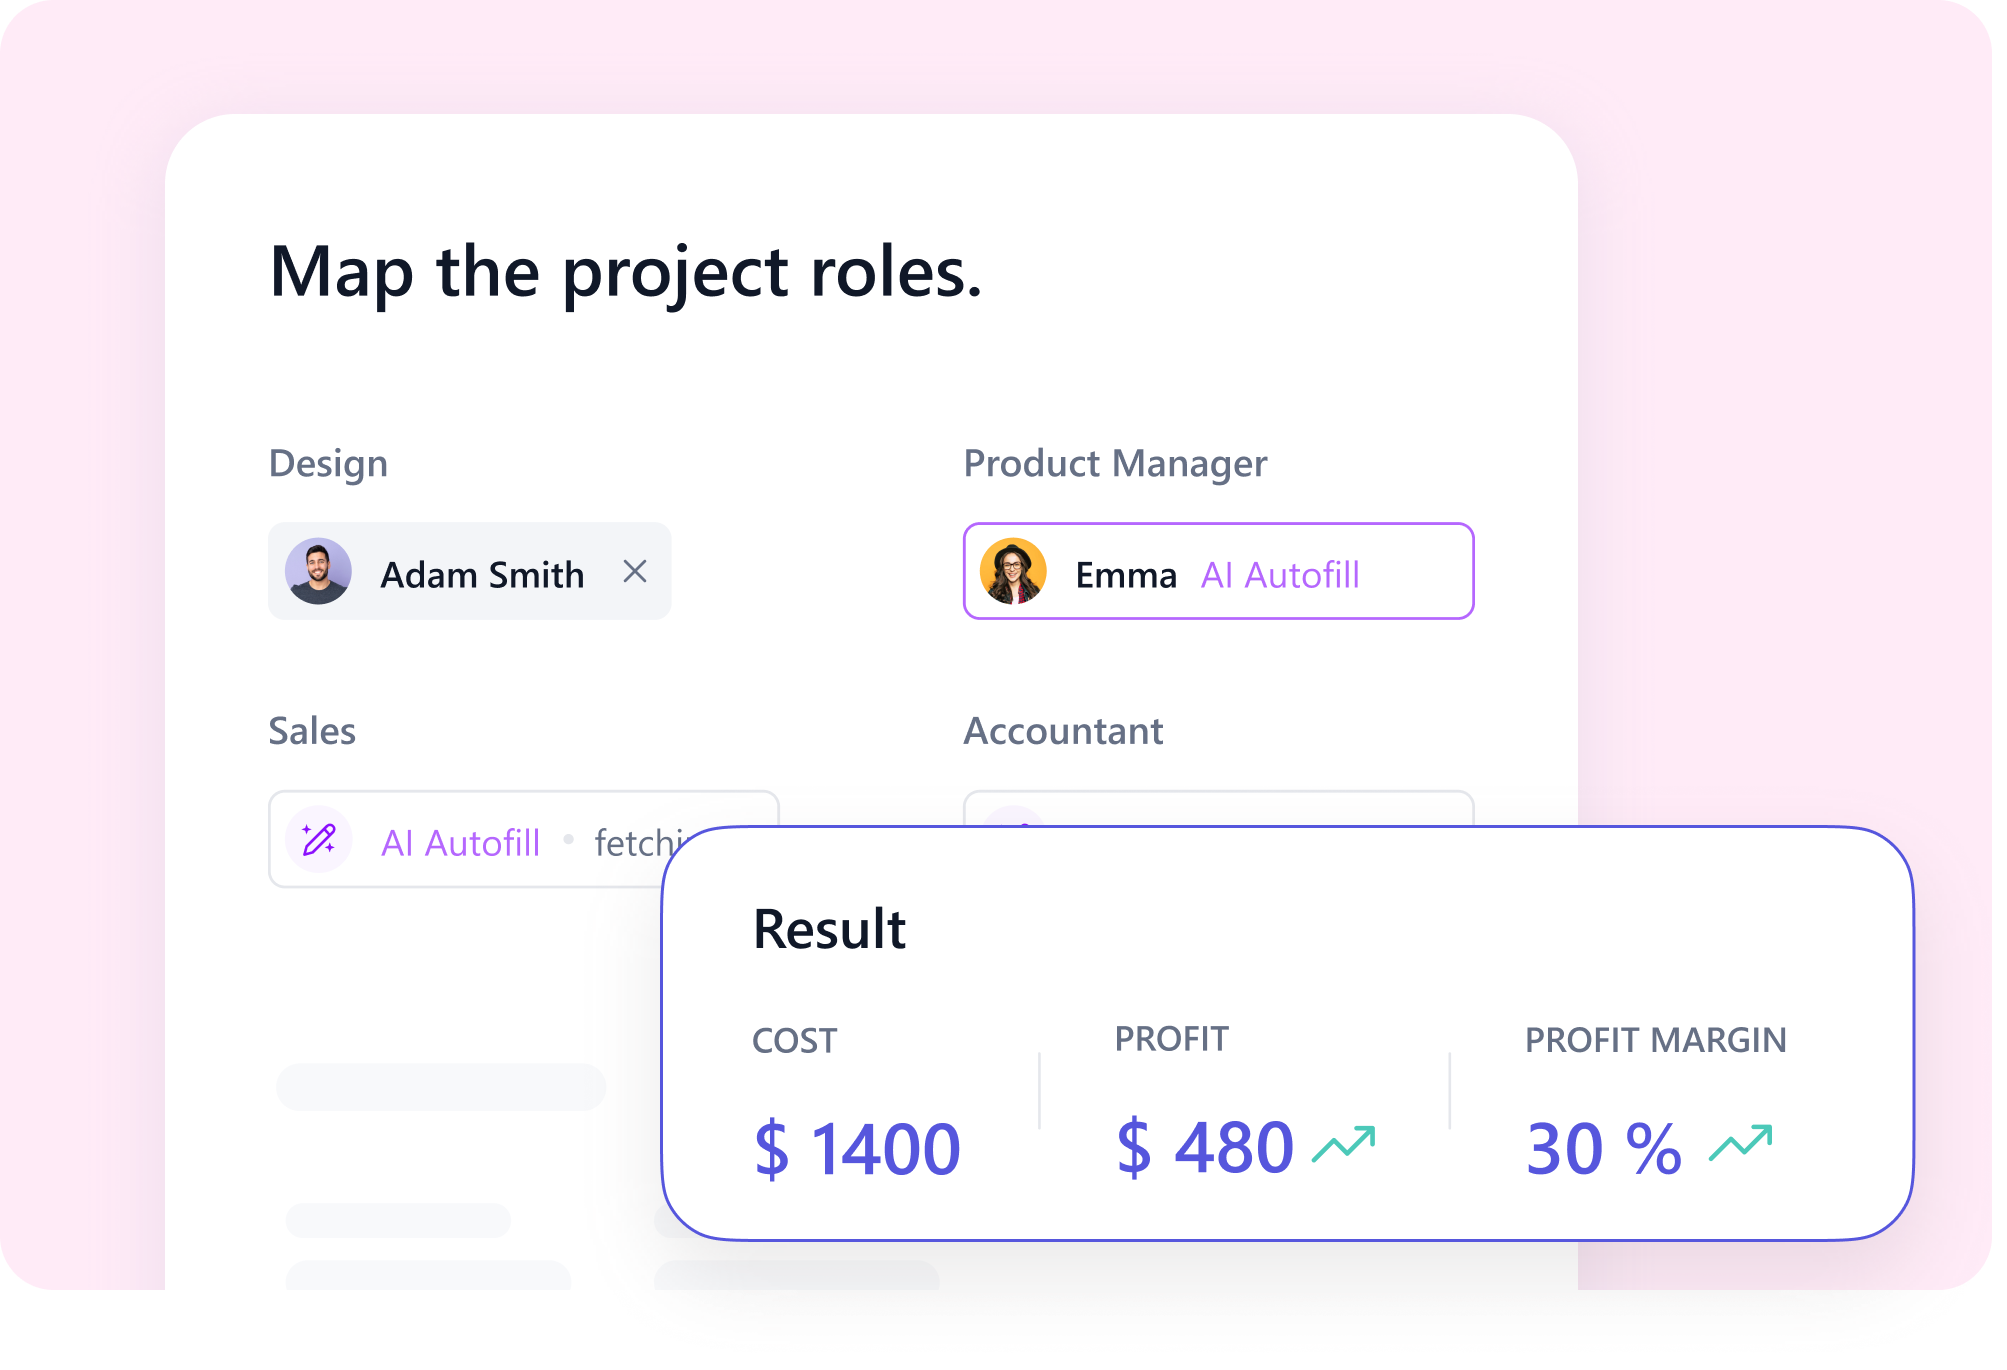The image size is (2007, 1370).
Task: Click the $ 1400 cost value
Action: click(857, 1148)
